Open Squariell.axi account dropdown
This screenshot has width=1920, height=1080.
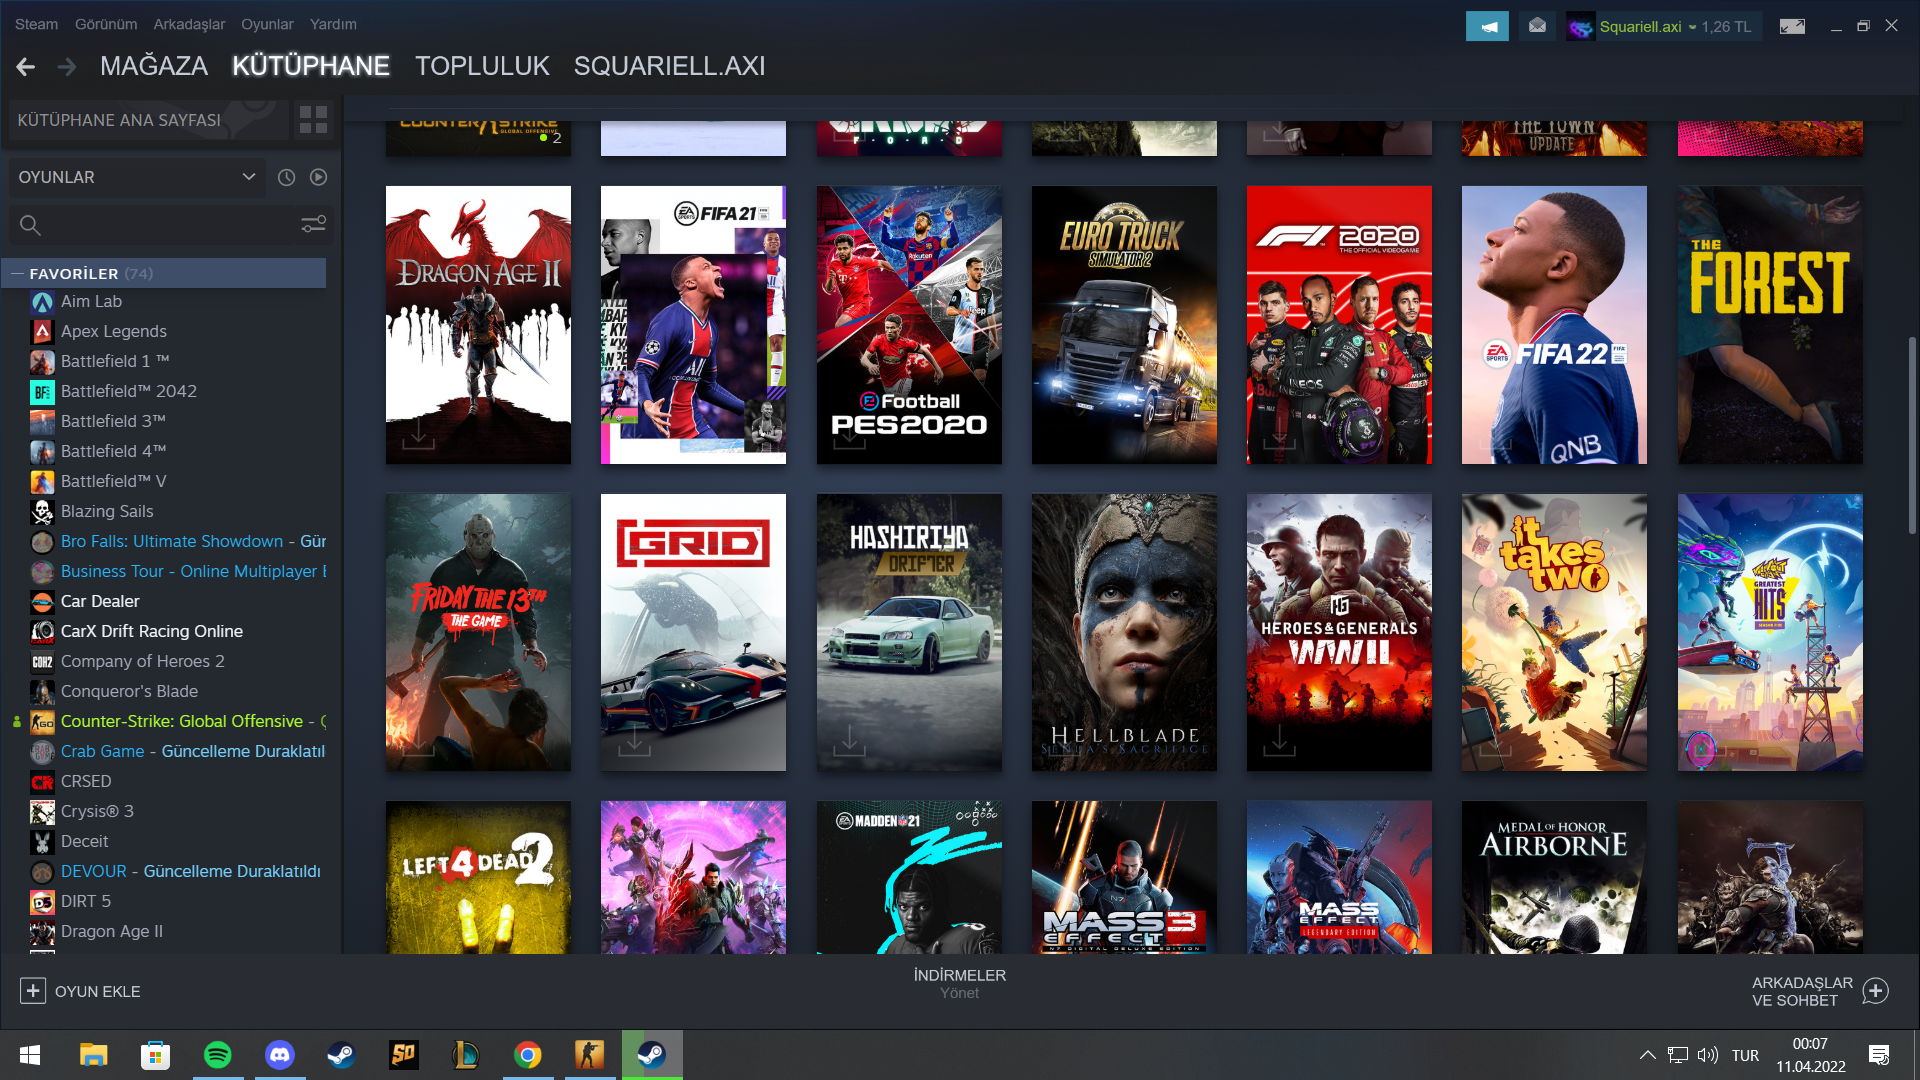click(1647, 27)
